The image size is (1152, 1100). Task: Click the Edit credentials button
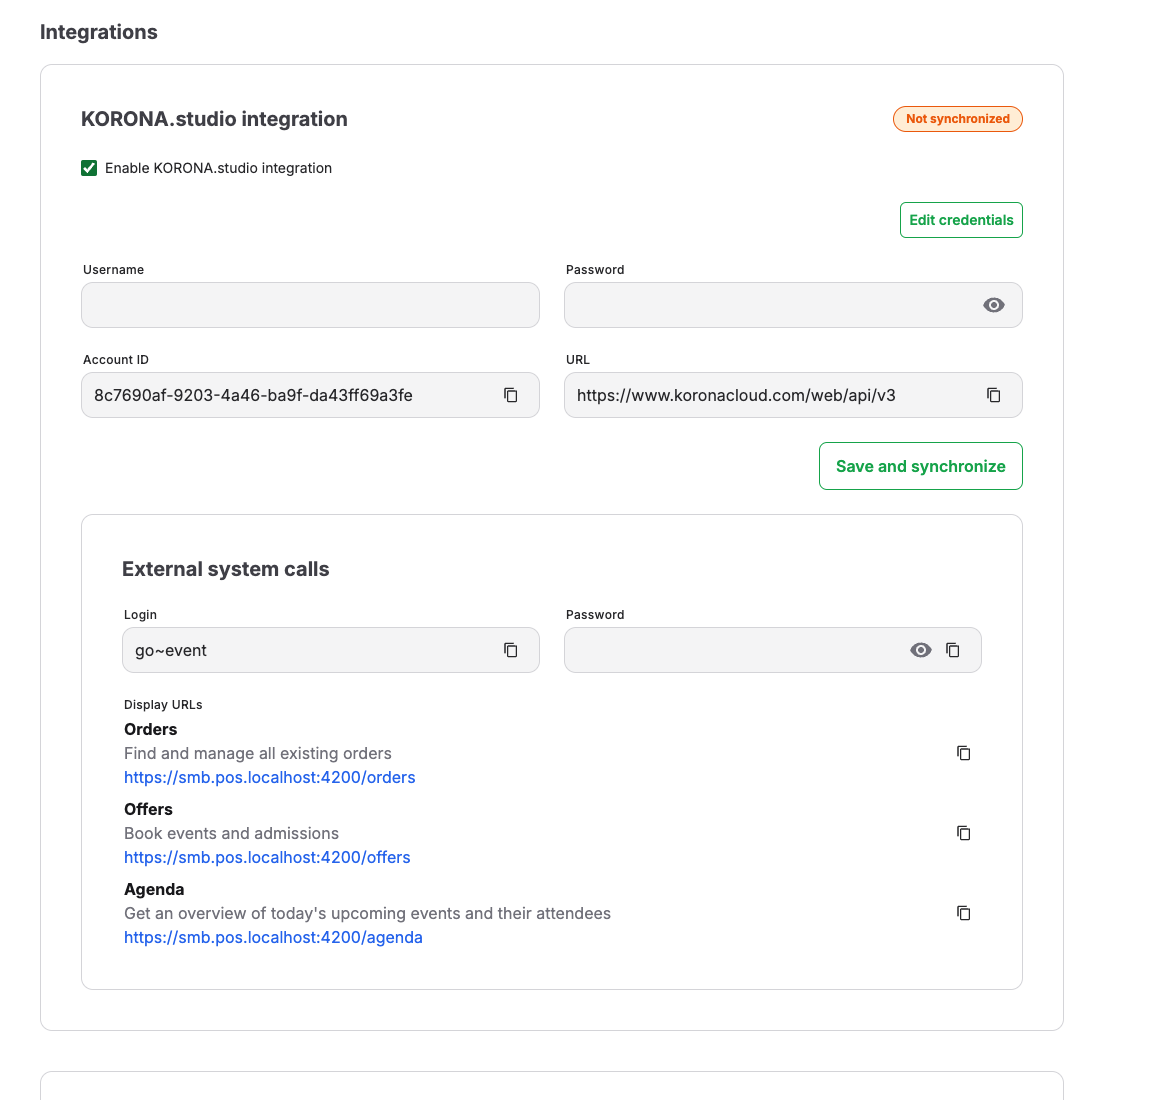tap(961, 220)
